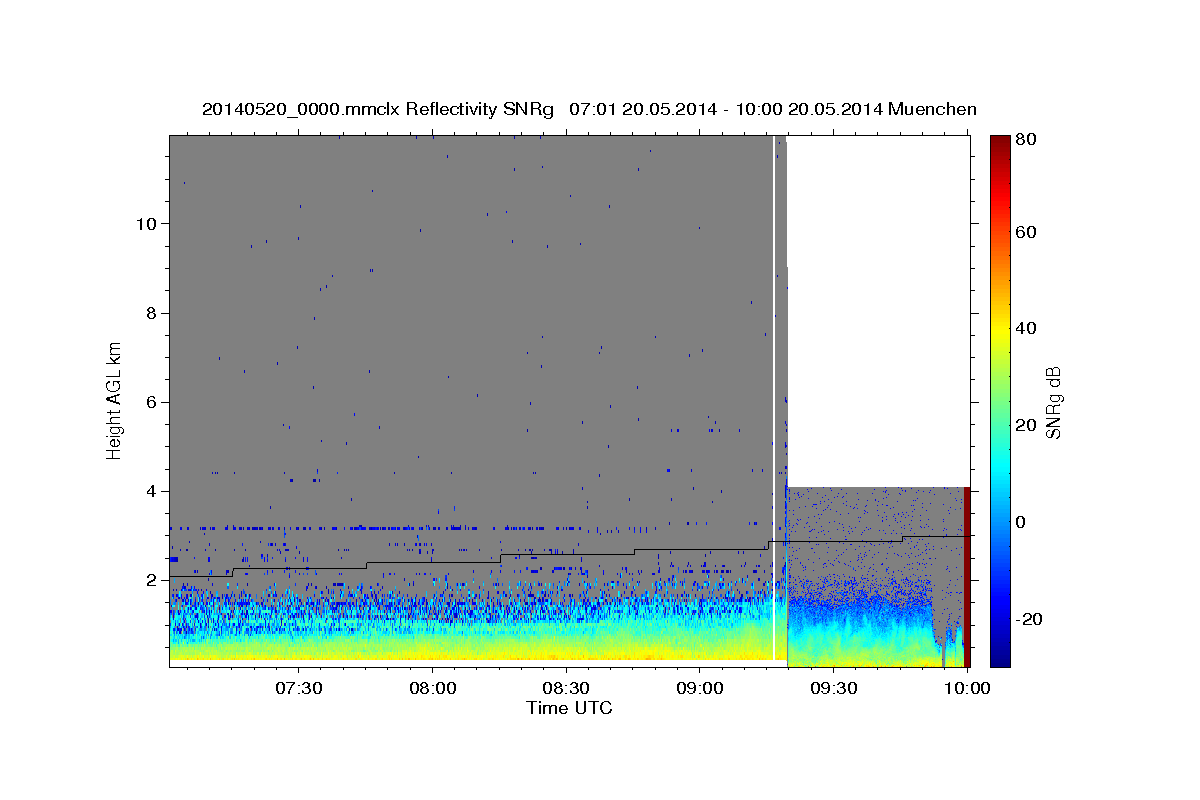The width and height of the screenshot is (1200, 800).
Task: Click the 'Height AGL km' axis label
Action: tap(115, 401)
